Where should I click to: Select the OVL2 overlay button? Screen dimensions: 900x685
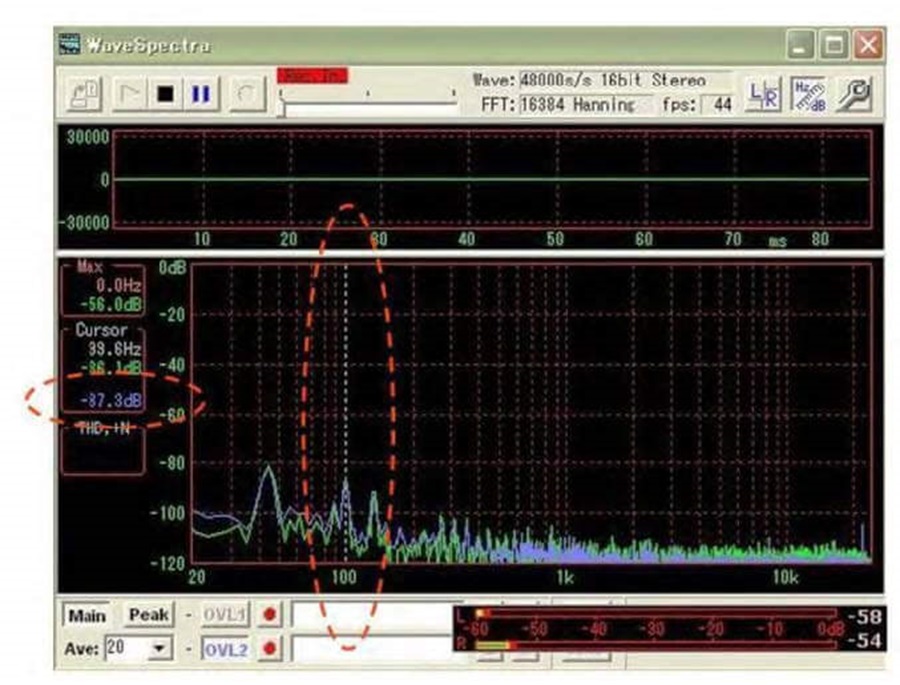(225, 650)
